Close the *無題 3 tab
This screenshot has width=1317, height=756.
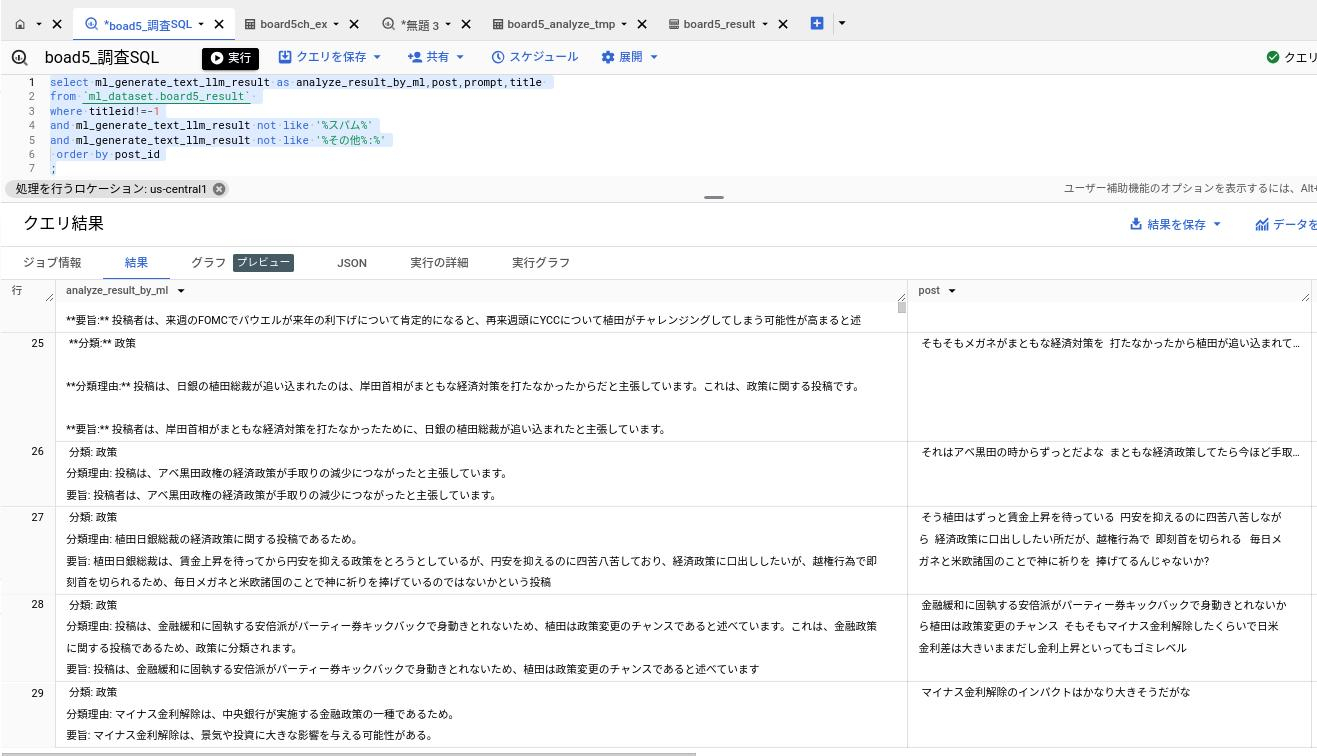click(x=465, y=24)
